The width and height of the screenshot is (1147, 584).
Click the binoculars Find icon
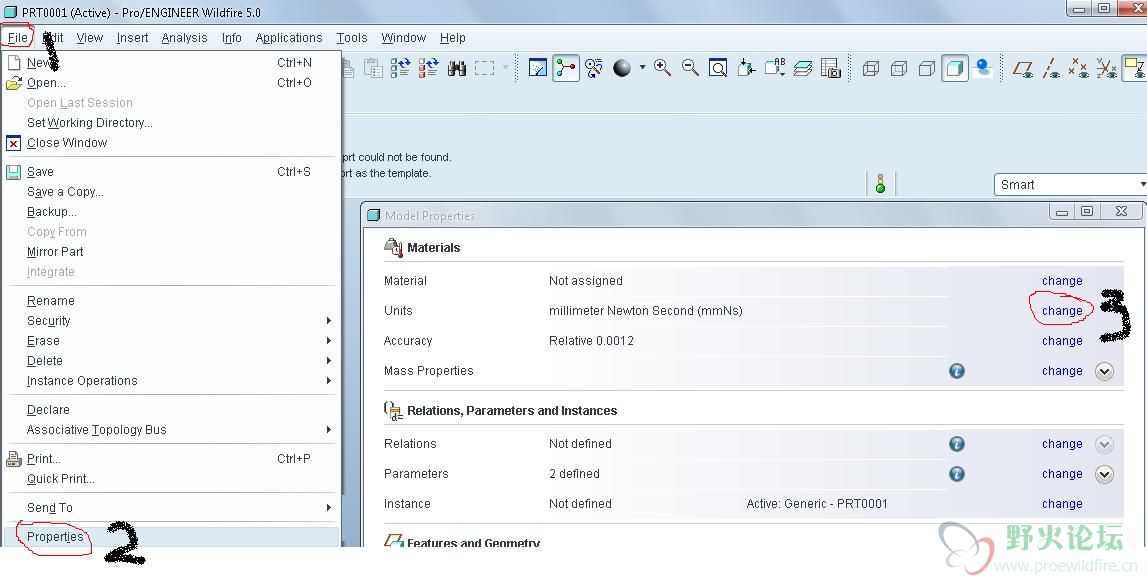point(456,68)
